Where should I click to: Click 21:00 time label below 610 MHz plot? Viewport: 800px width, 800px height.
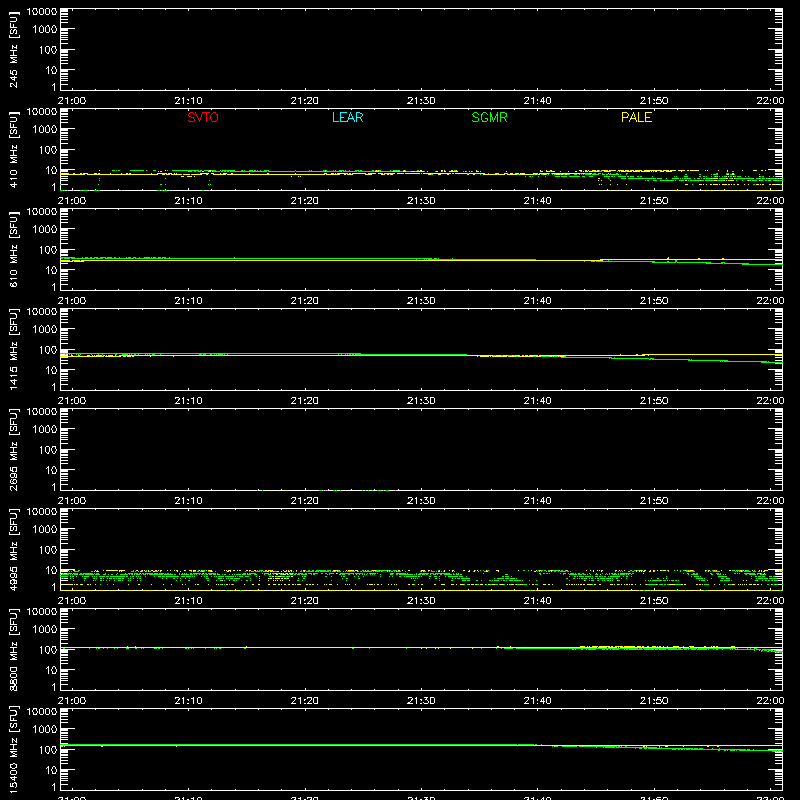72,301
